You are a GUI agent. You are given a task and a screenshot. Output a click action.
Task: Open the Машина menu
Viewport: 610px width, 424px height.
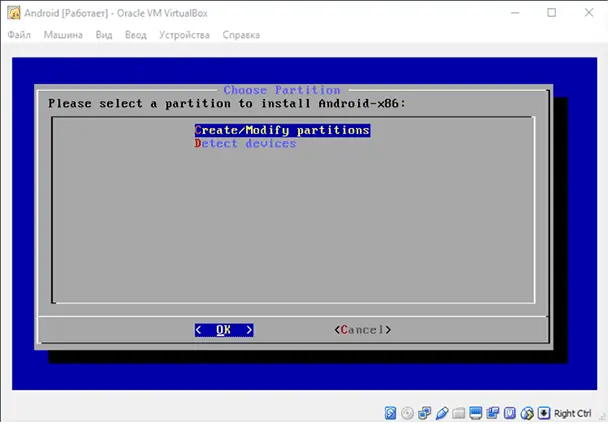pos(63,35)
